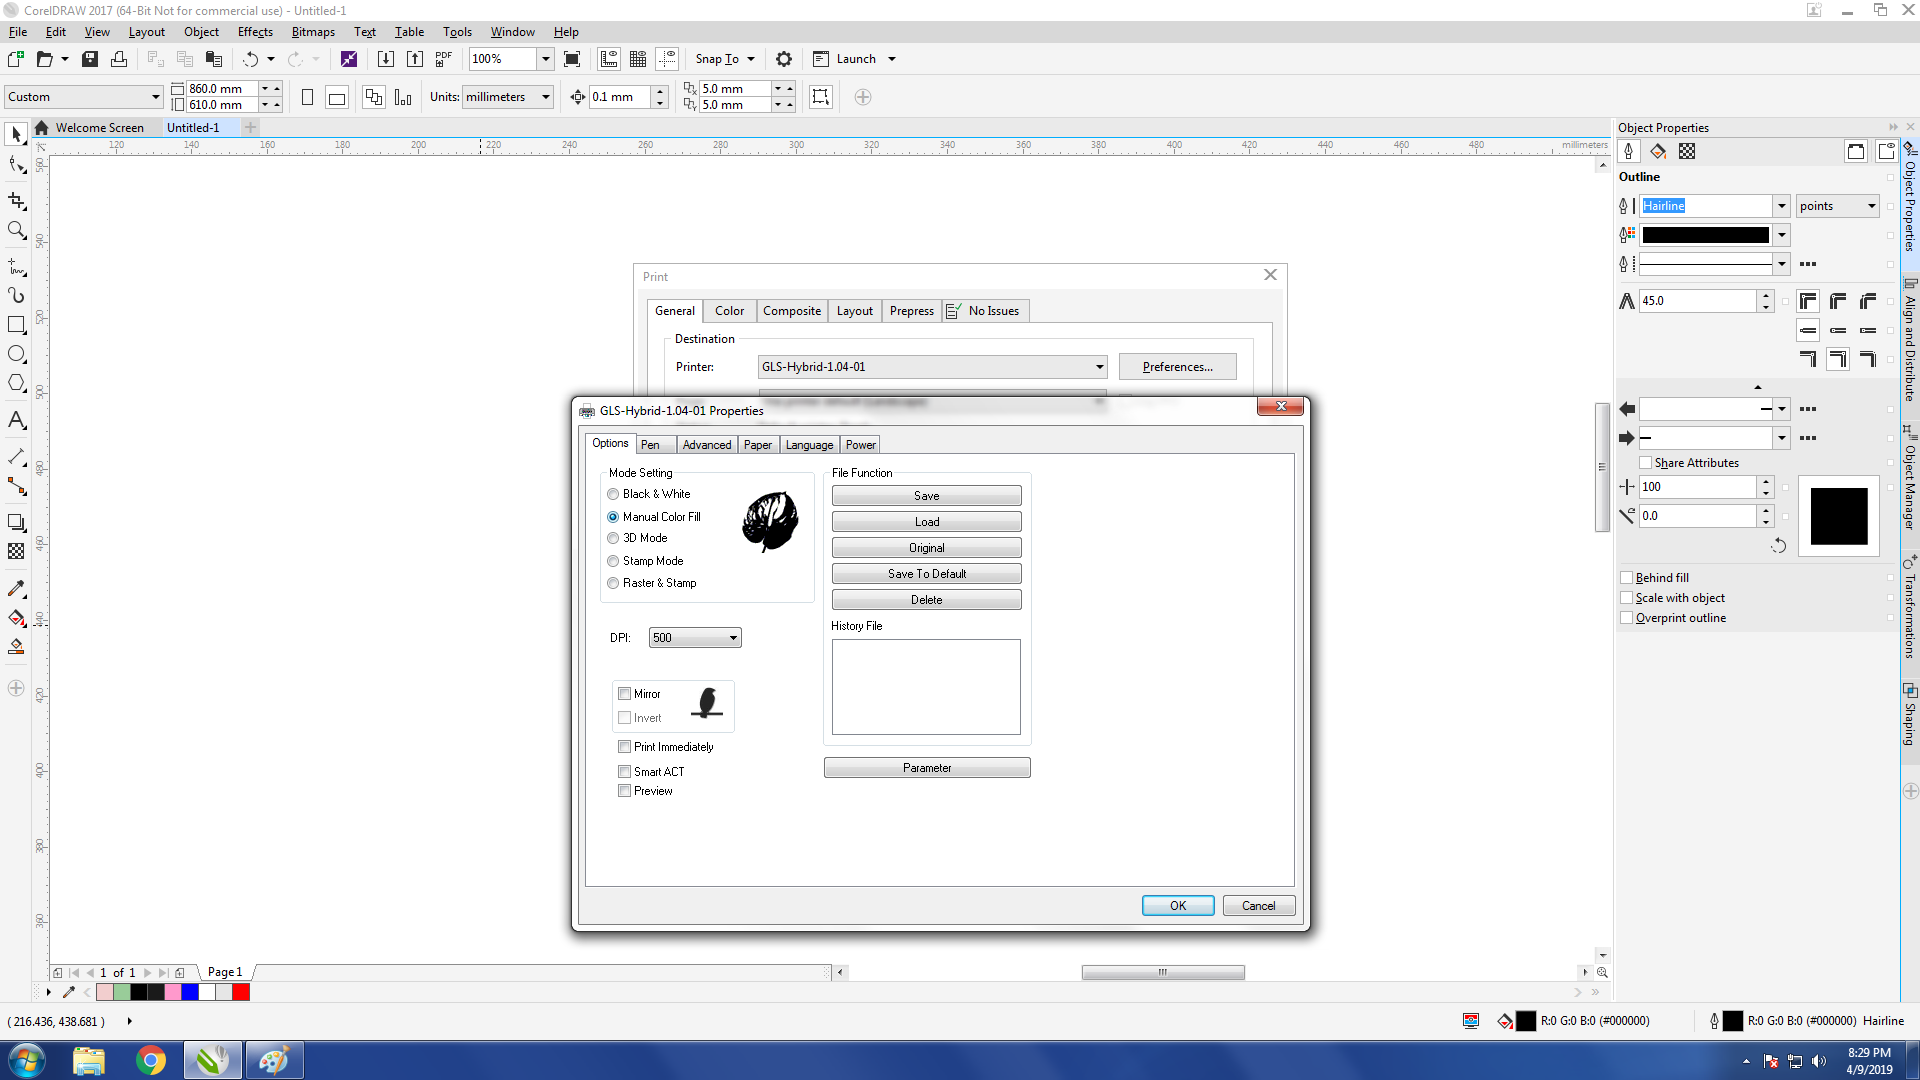Screen dimensions: 1920x1080
Task: Click the black outline color swatch
Action: click(1705, 235)
